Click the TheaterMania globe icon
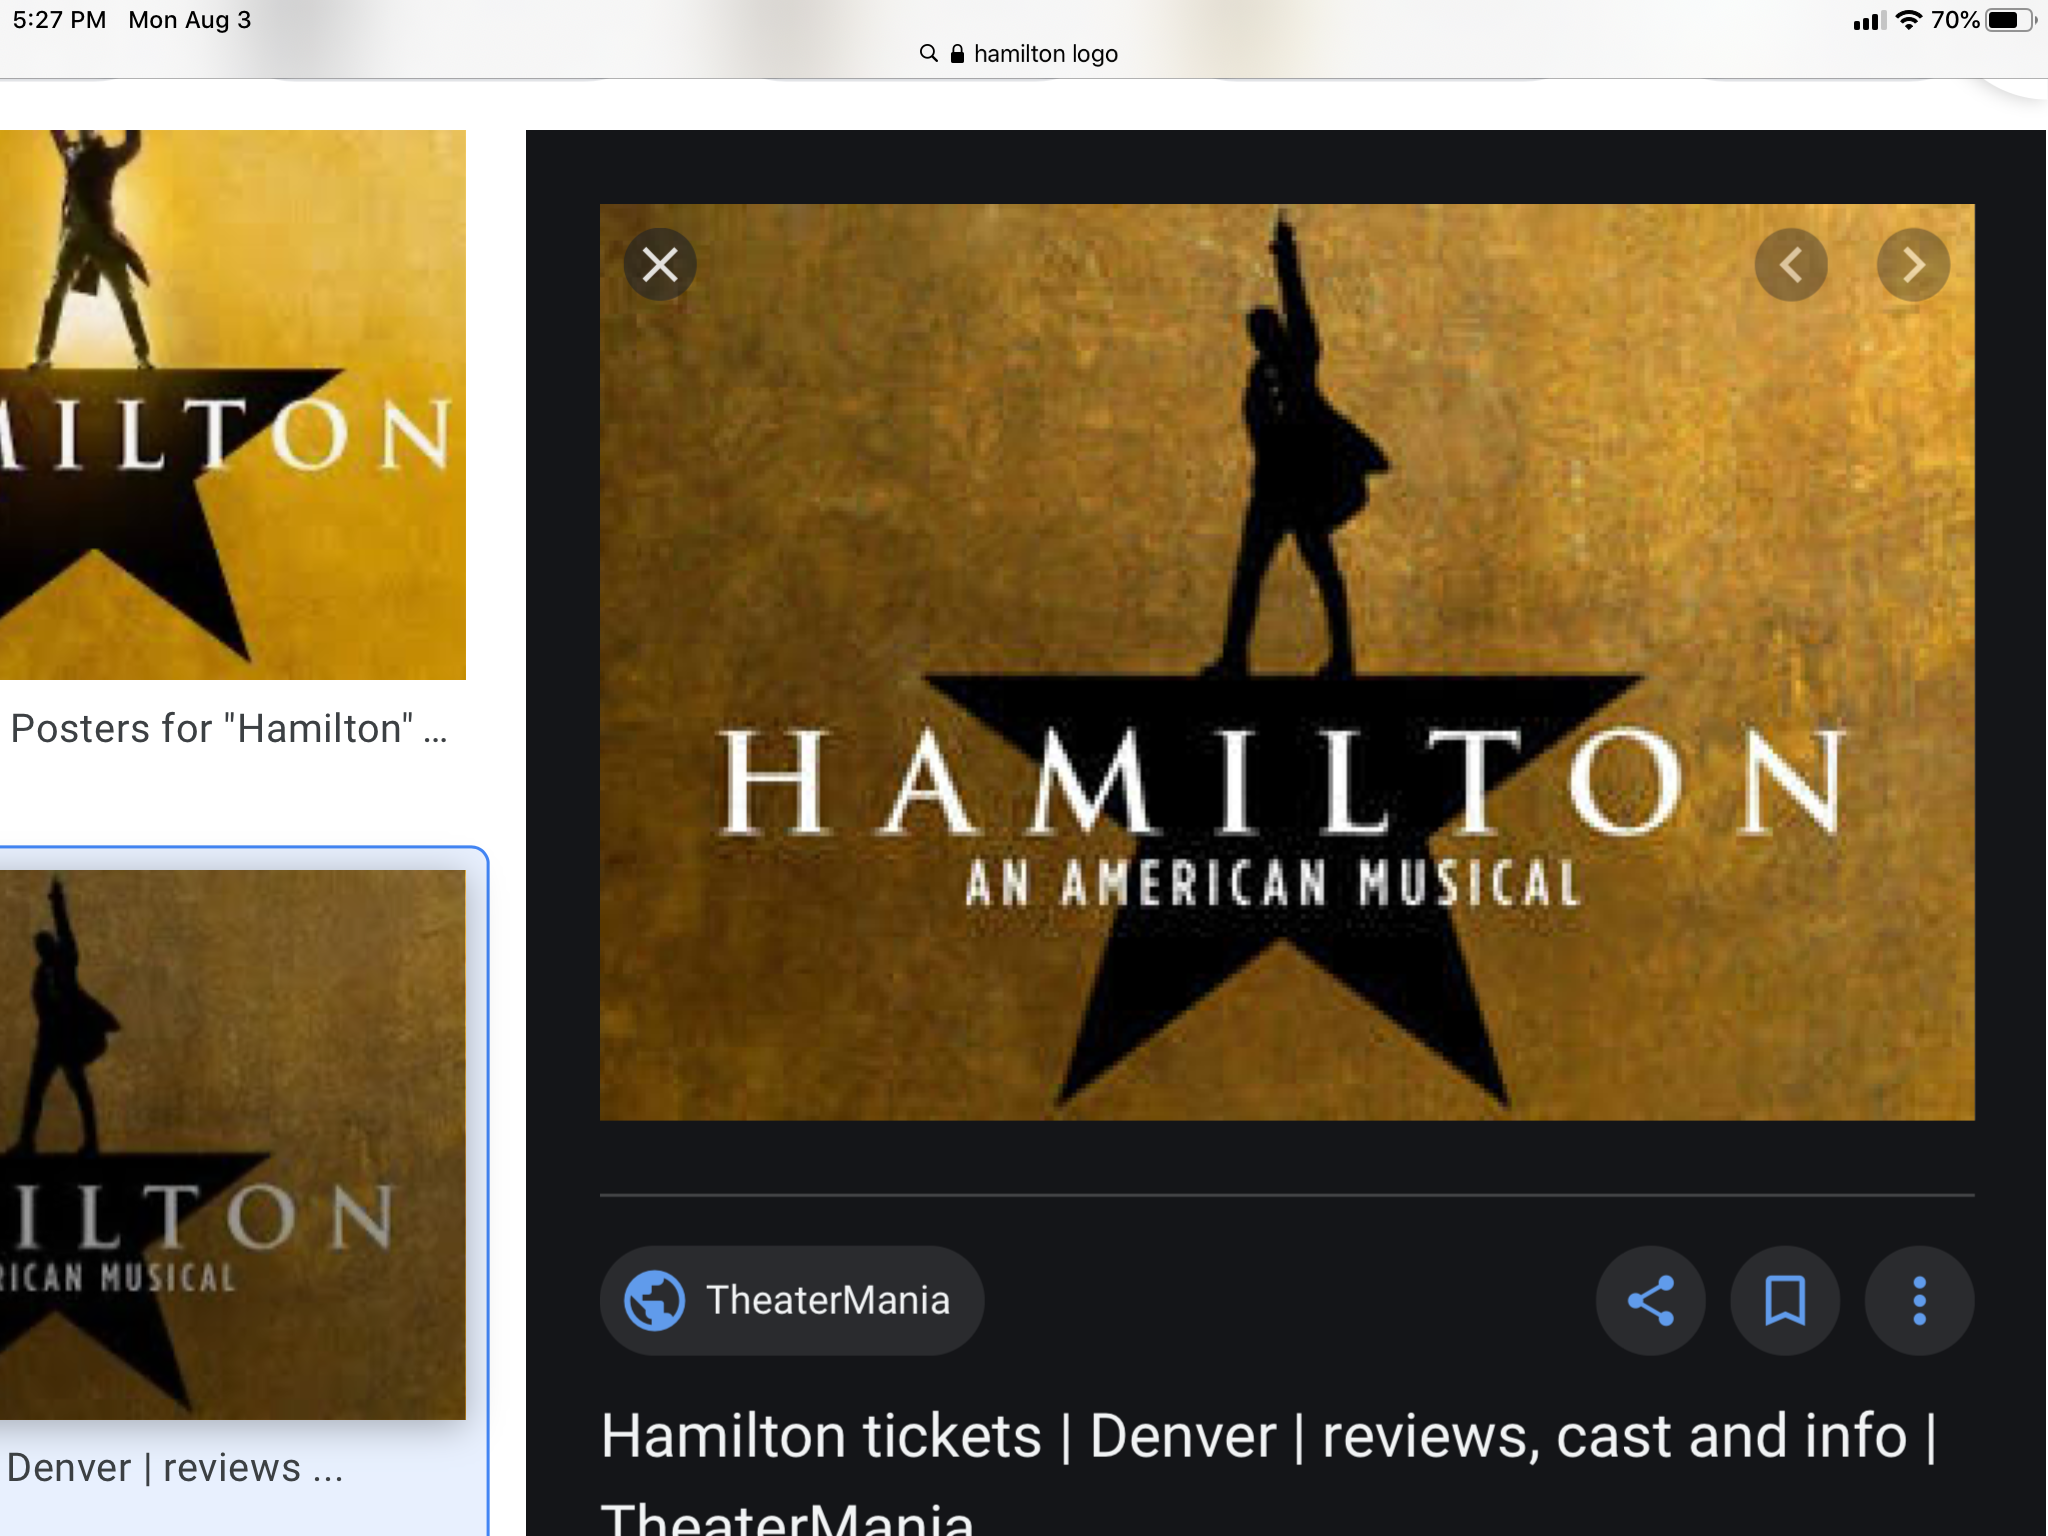2048x1536 pixels. point(654,1300)
